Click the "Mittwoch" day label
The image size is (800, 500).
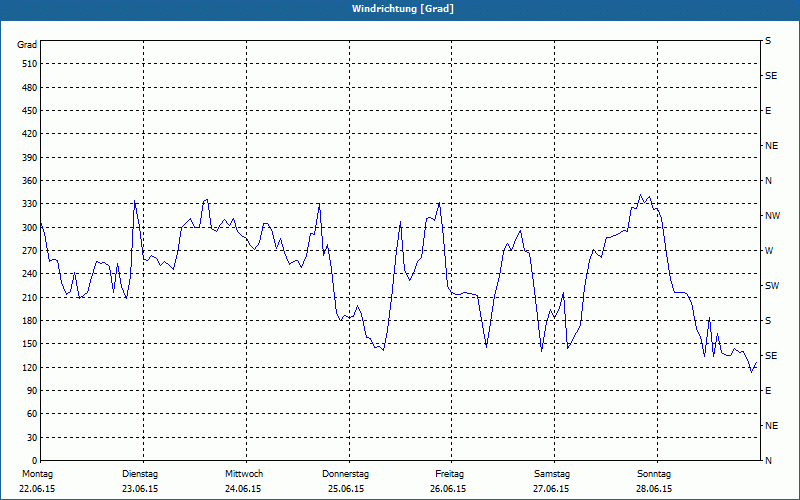(x=244, y=474)
